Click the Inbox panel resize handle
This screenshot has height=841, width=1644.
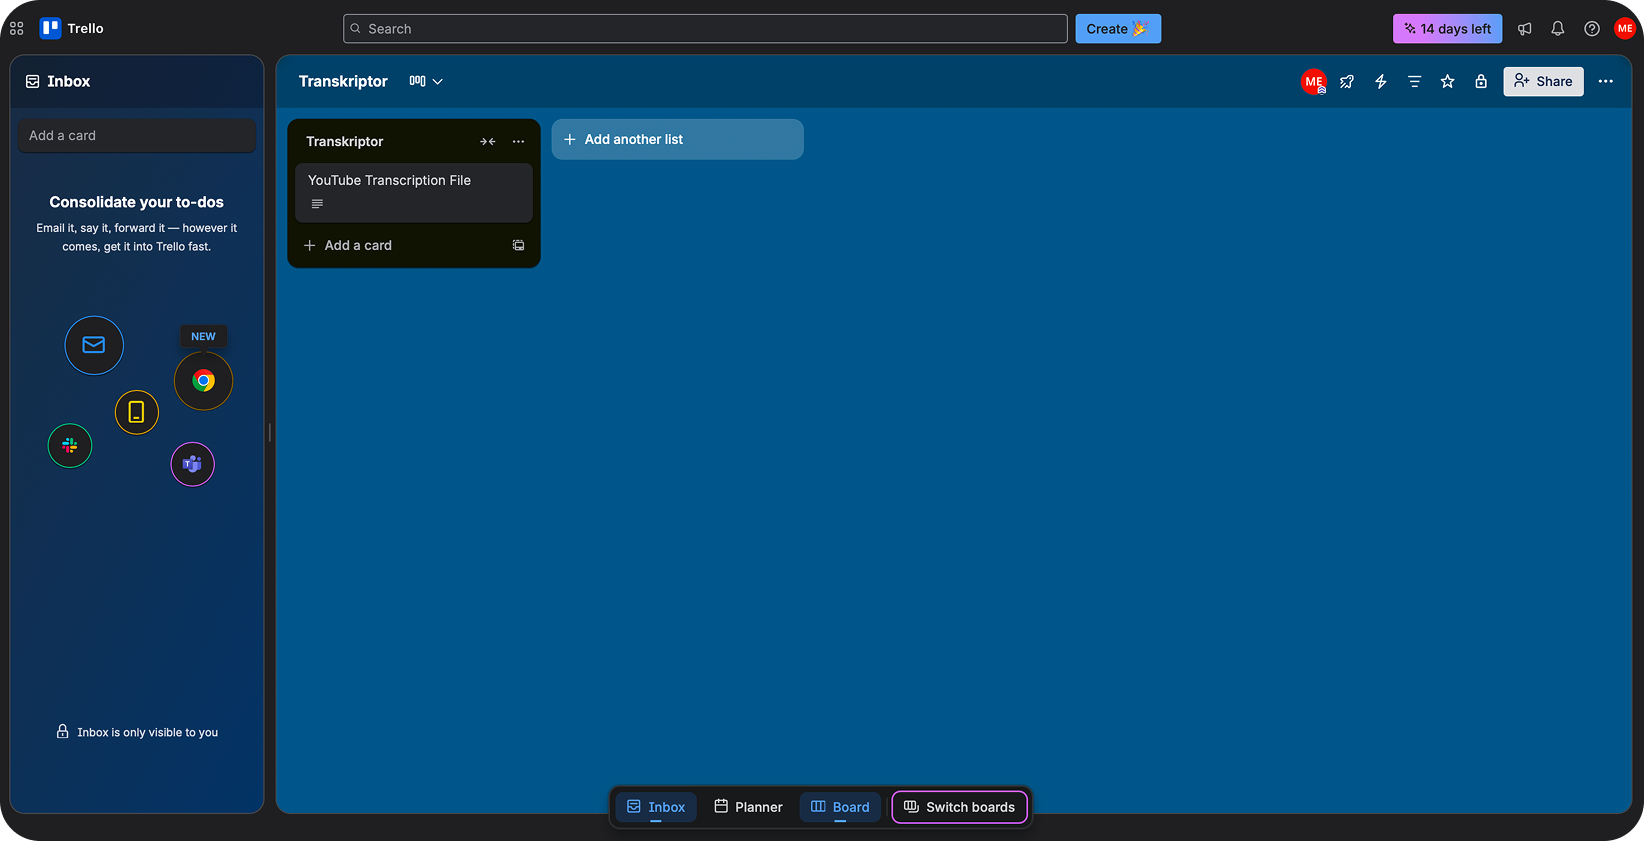click(270, 433)
